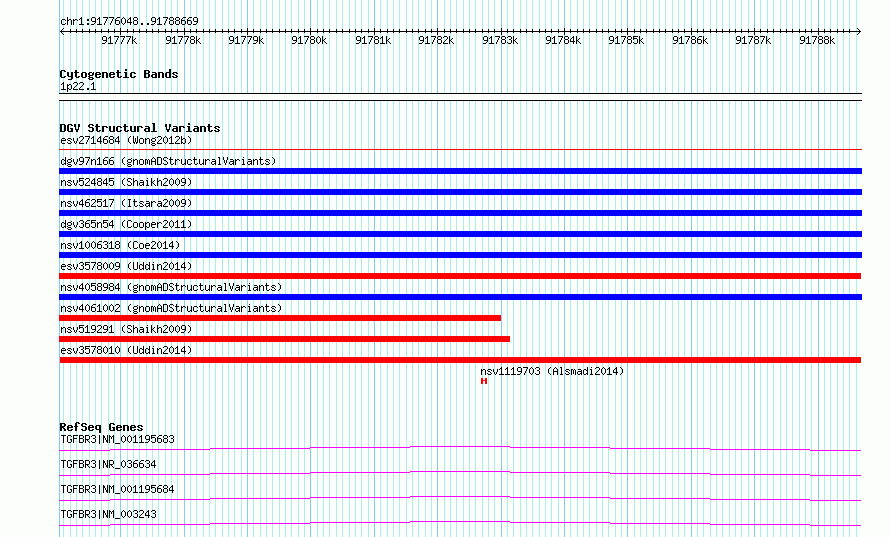Select nsv4061002 gnomAD variant label

pyautogui.click(x=171, y=308)
